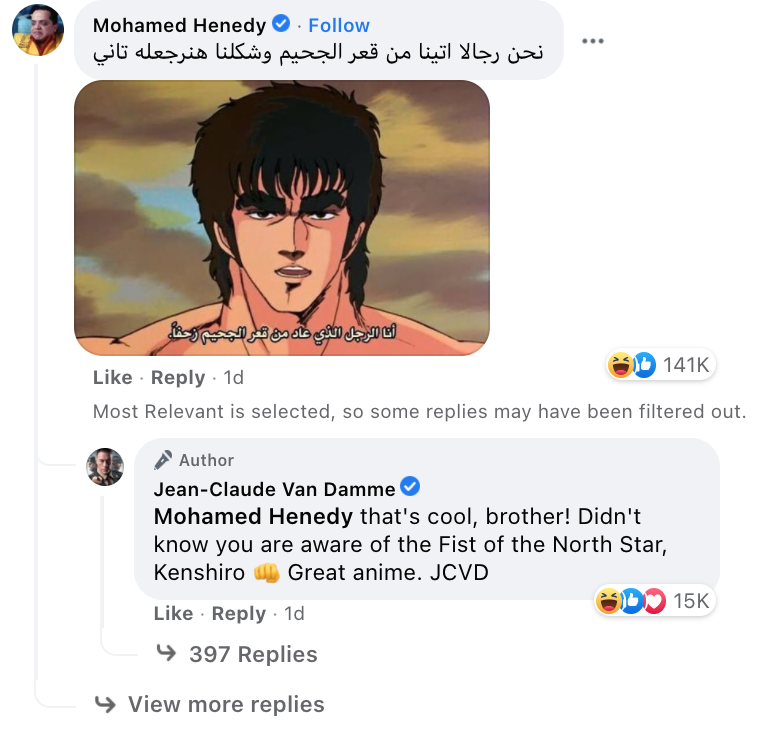
Task: Open Jean-Claude Van Damme's avatar
Action: pyautogui.click(x=105, y=467)
